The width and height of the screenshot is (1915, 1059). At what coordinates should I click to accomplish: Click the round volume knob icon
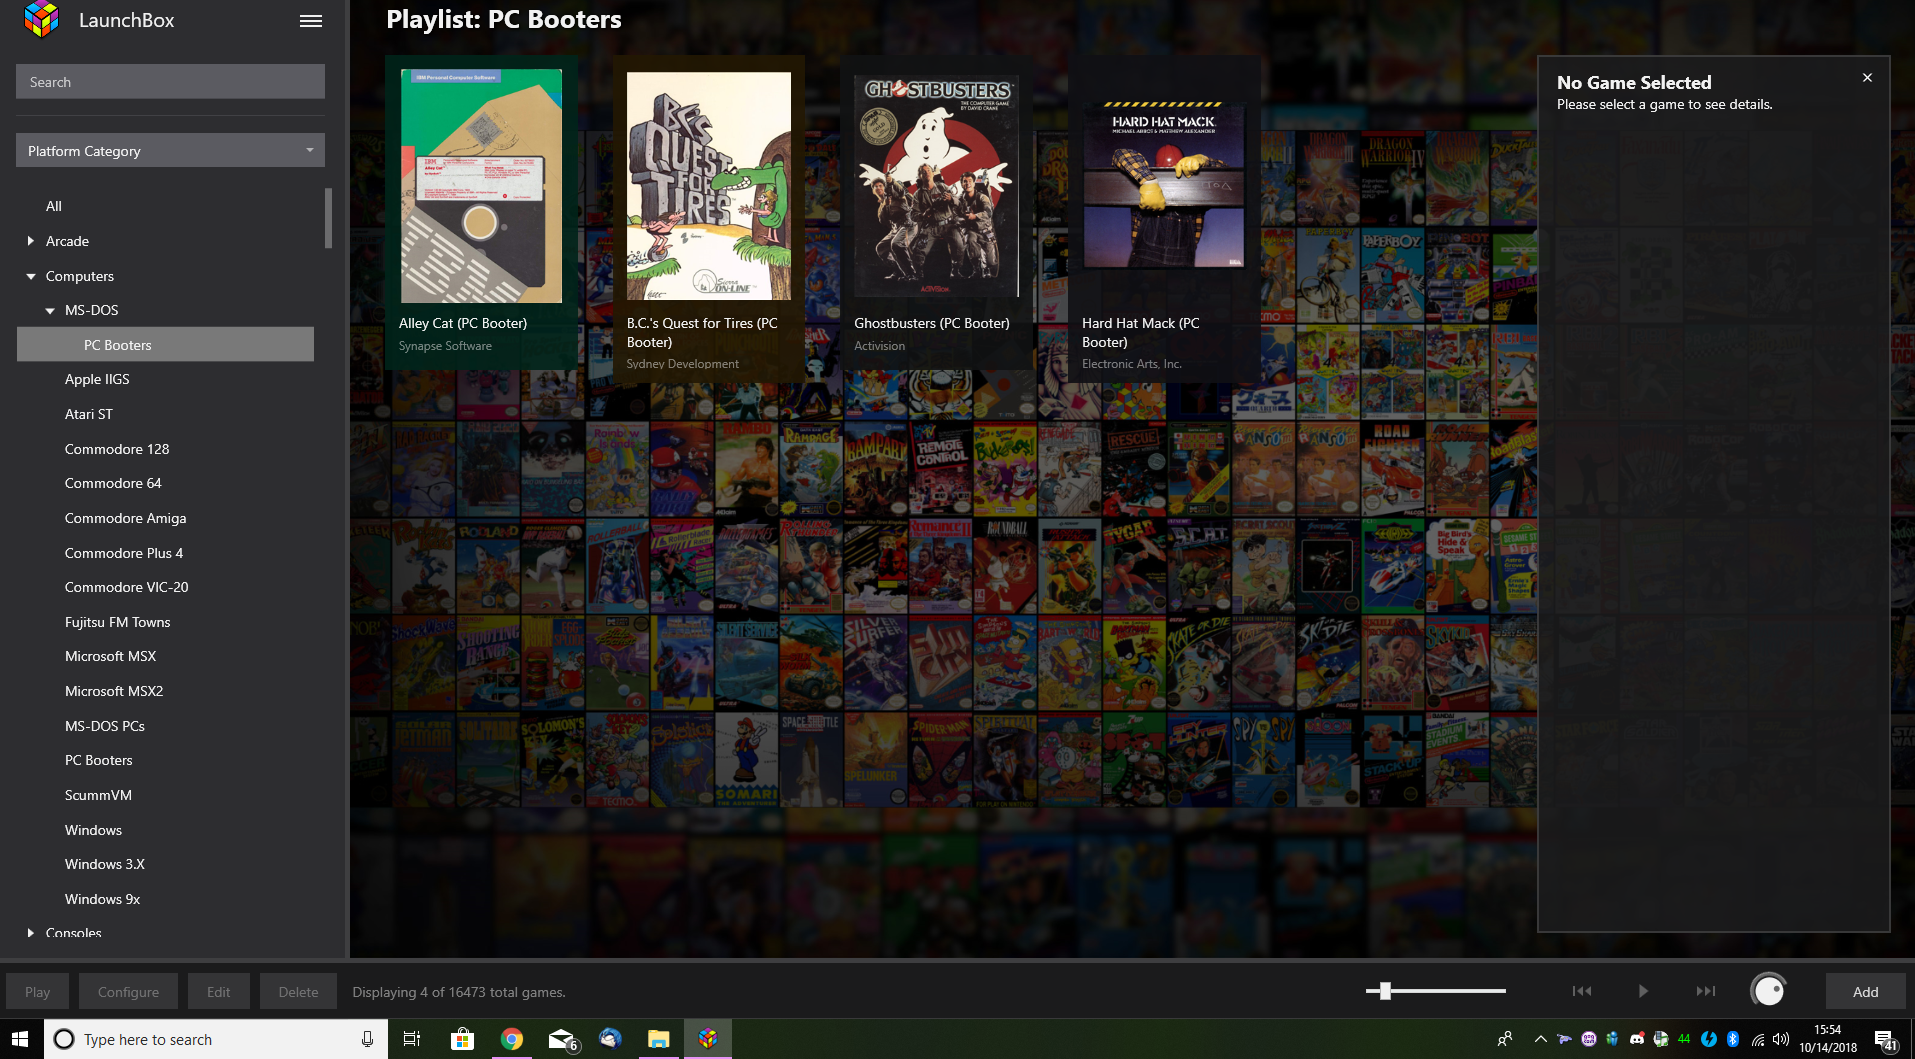(1769, 991)
